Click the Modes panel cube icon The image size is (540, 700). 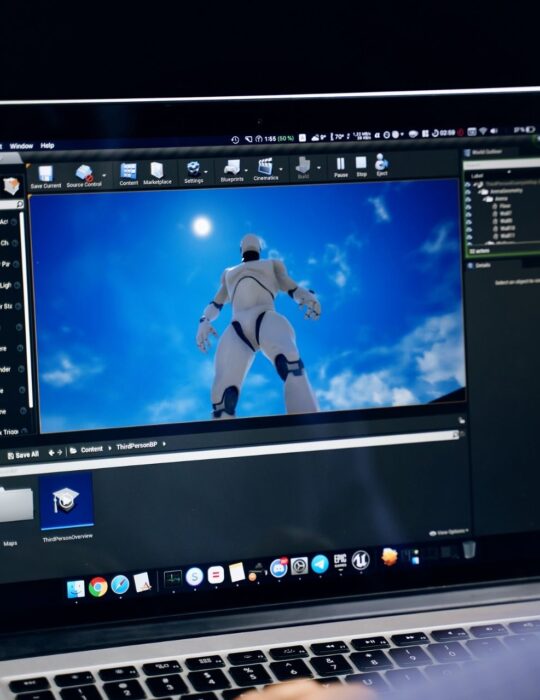pyautogui.click(x=11, y=186)
